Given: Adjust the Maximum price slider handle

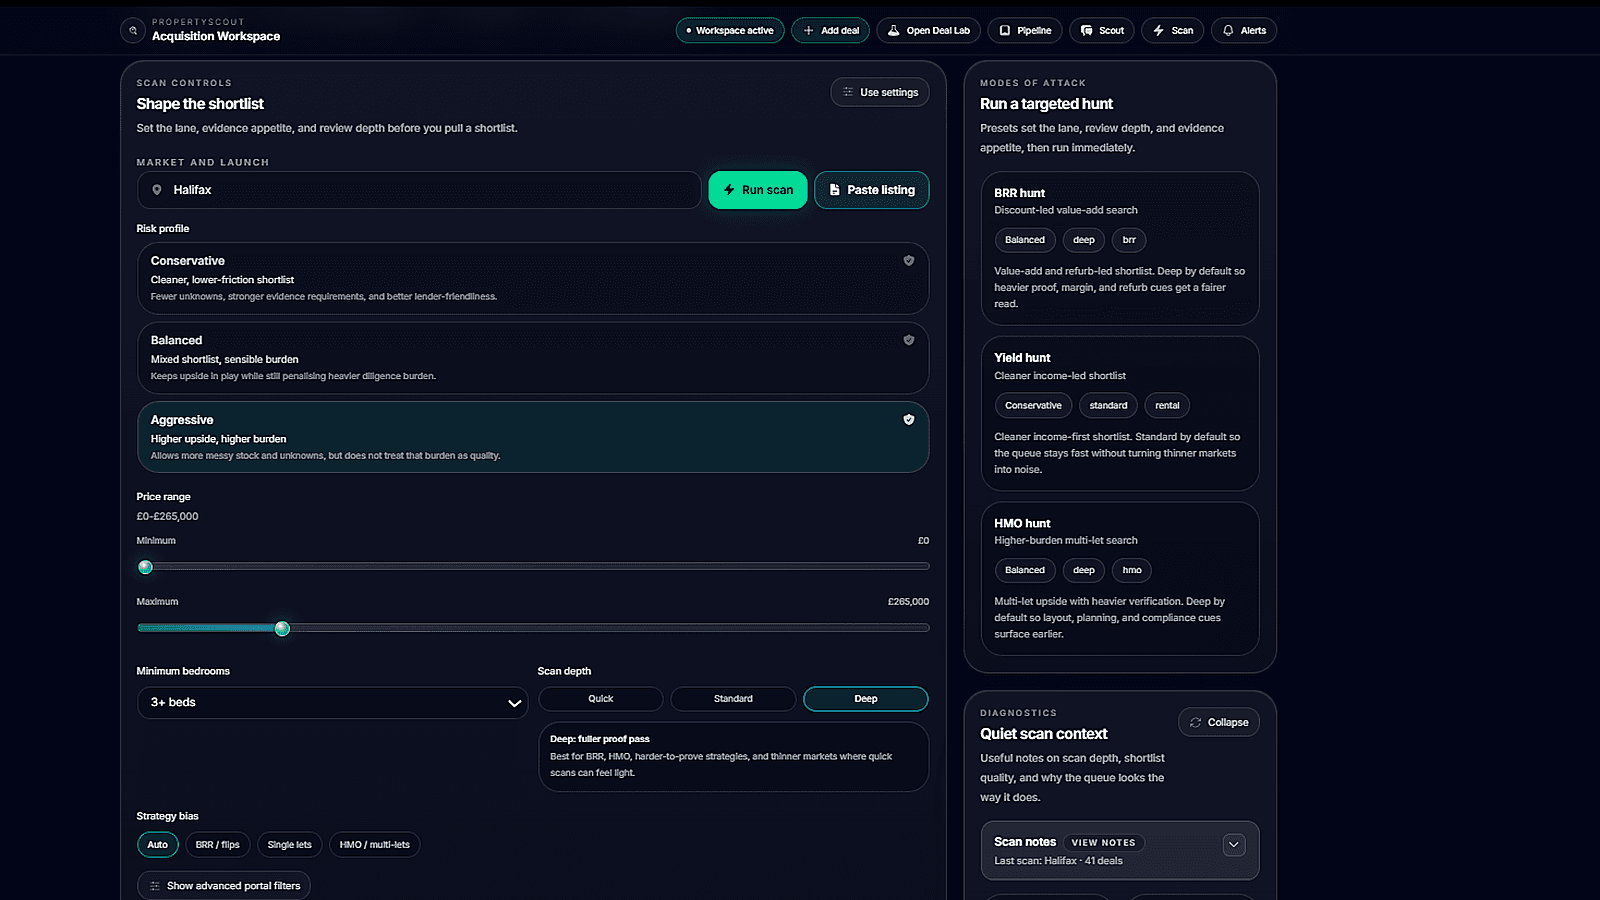Looking at the screenshot, I should [282, 628].
